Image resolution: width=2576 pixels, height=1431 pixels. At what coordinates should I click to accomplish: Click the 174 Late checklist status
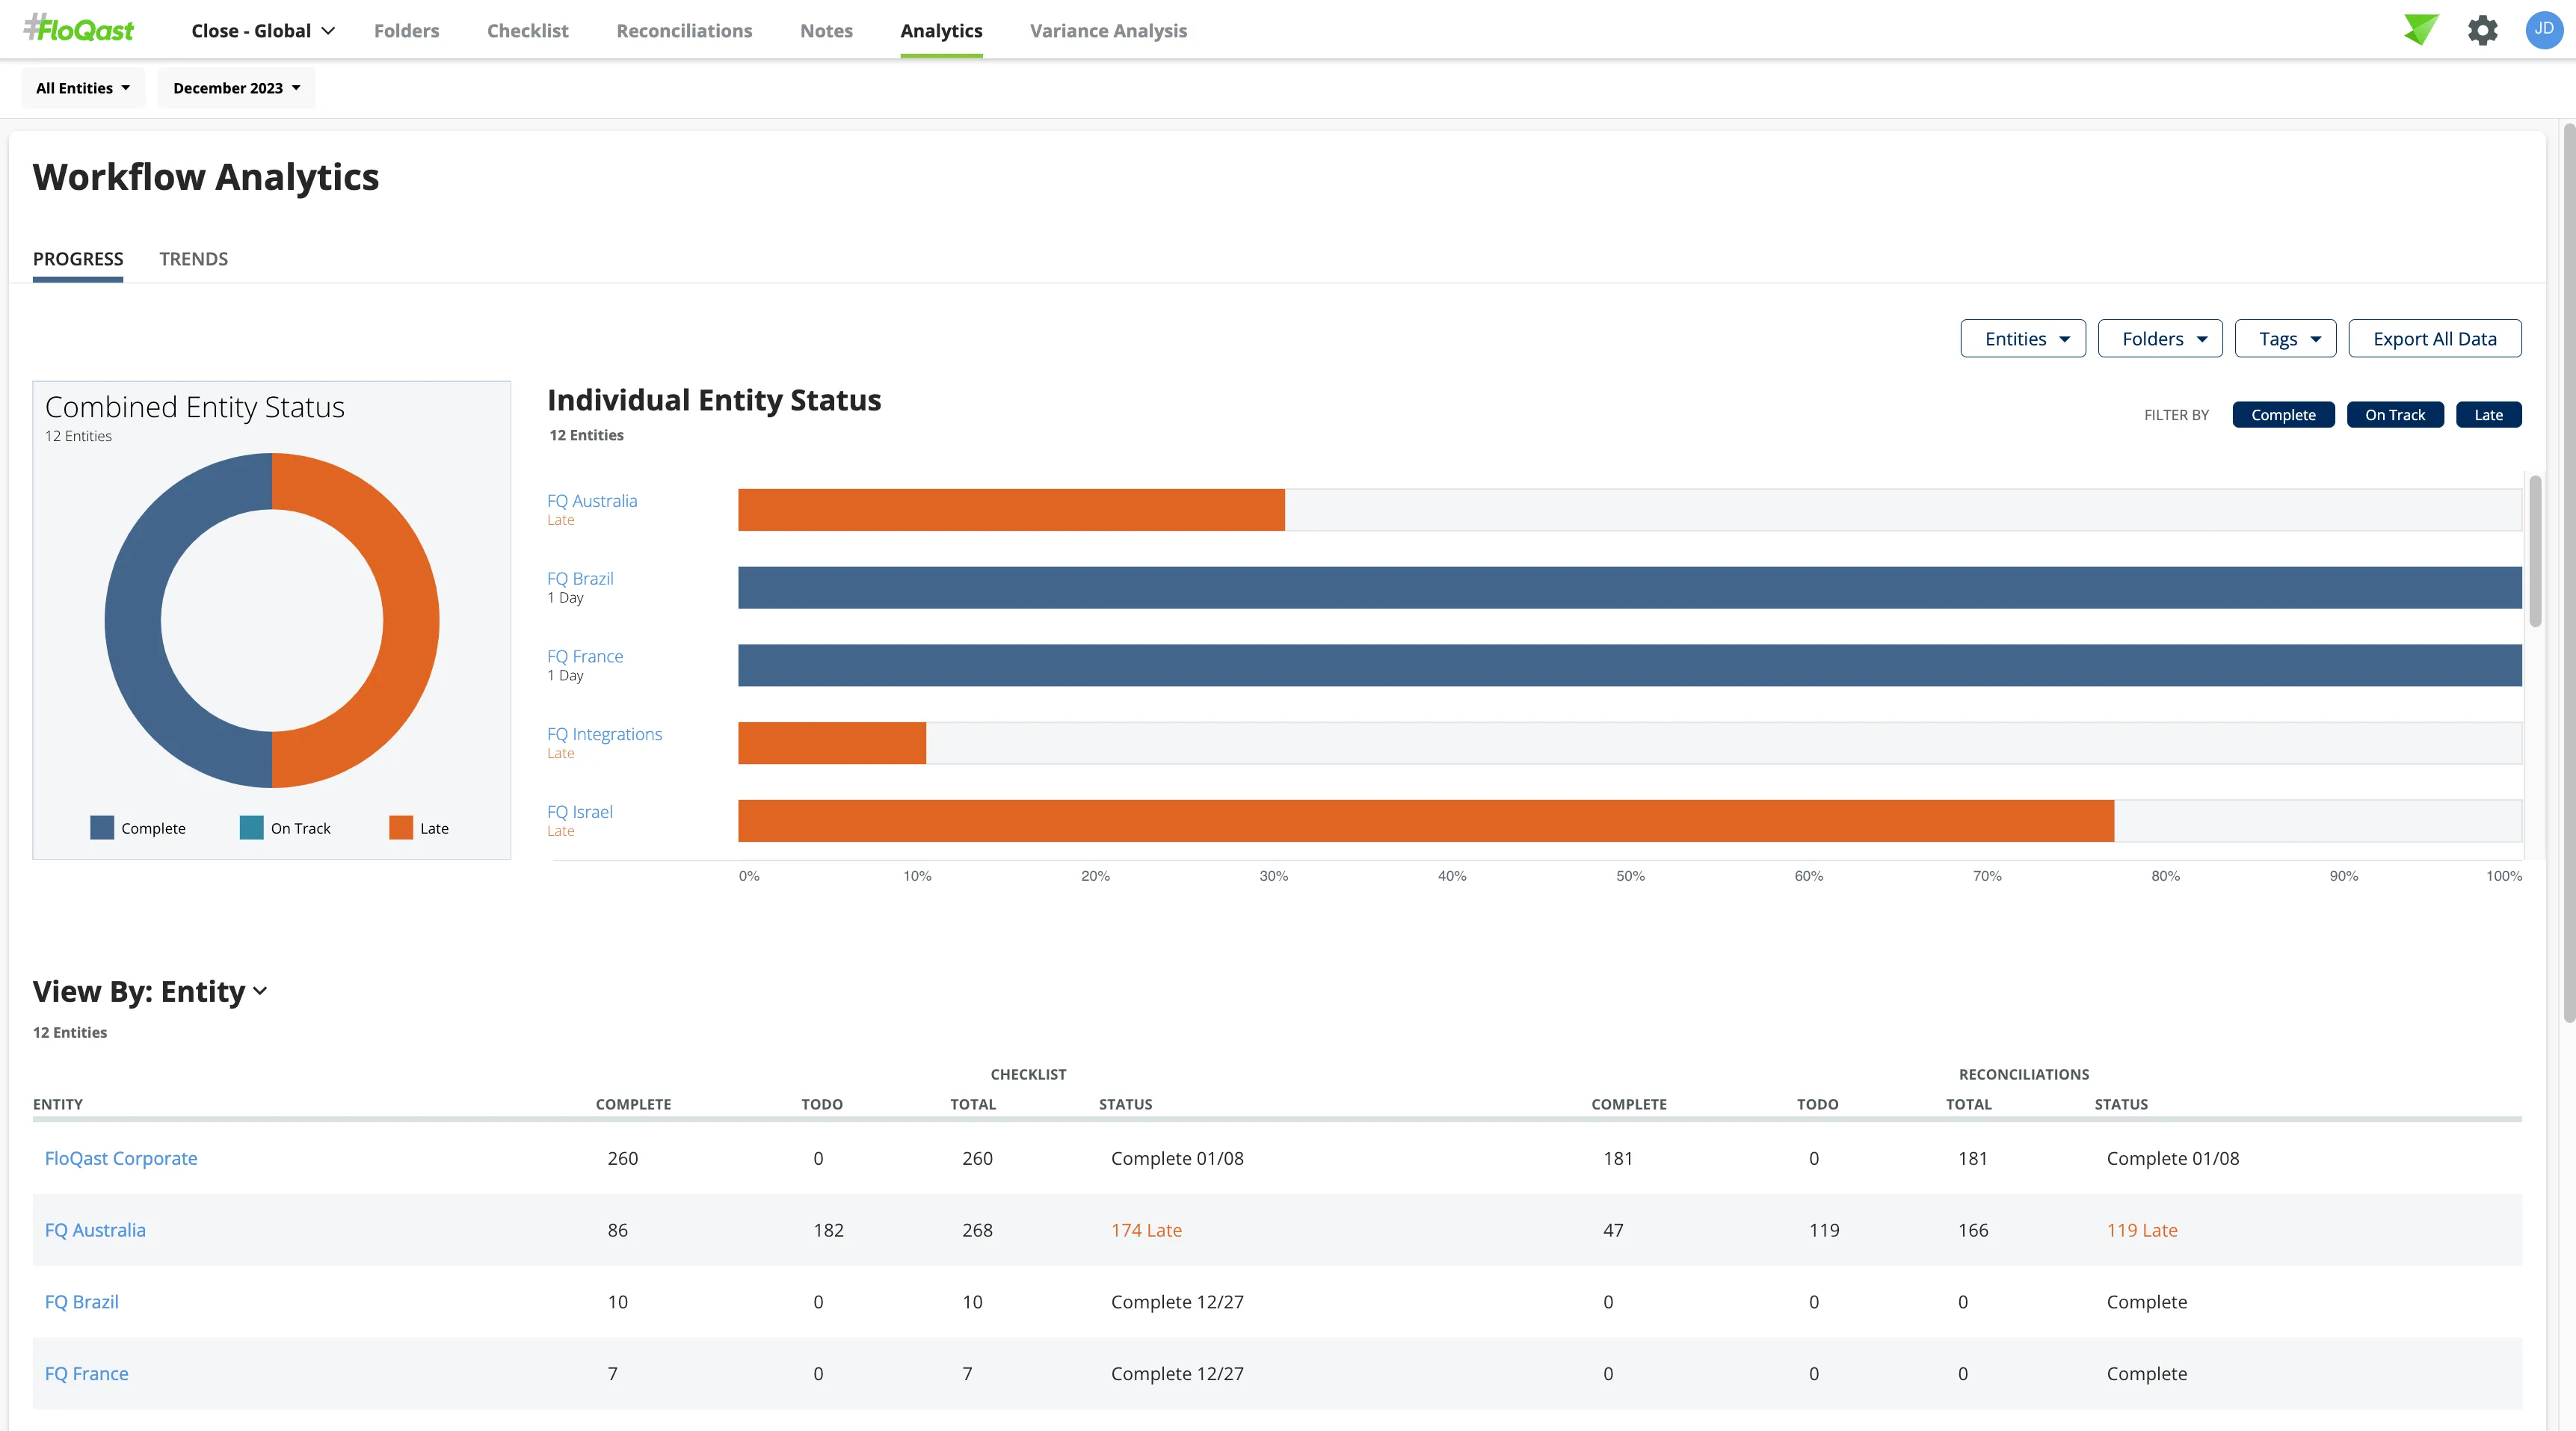click(1146, 1230)
